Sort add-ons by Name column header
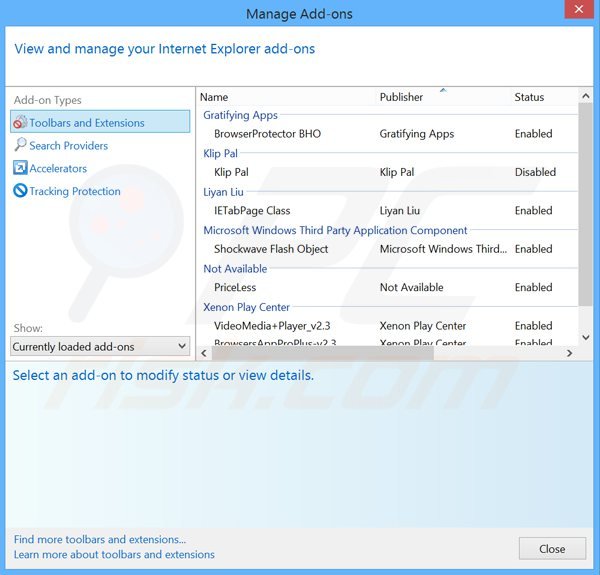Screen dimensions: 600x575 coord(214,97)
